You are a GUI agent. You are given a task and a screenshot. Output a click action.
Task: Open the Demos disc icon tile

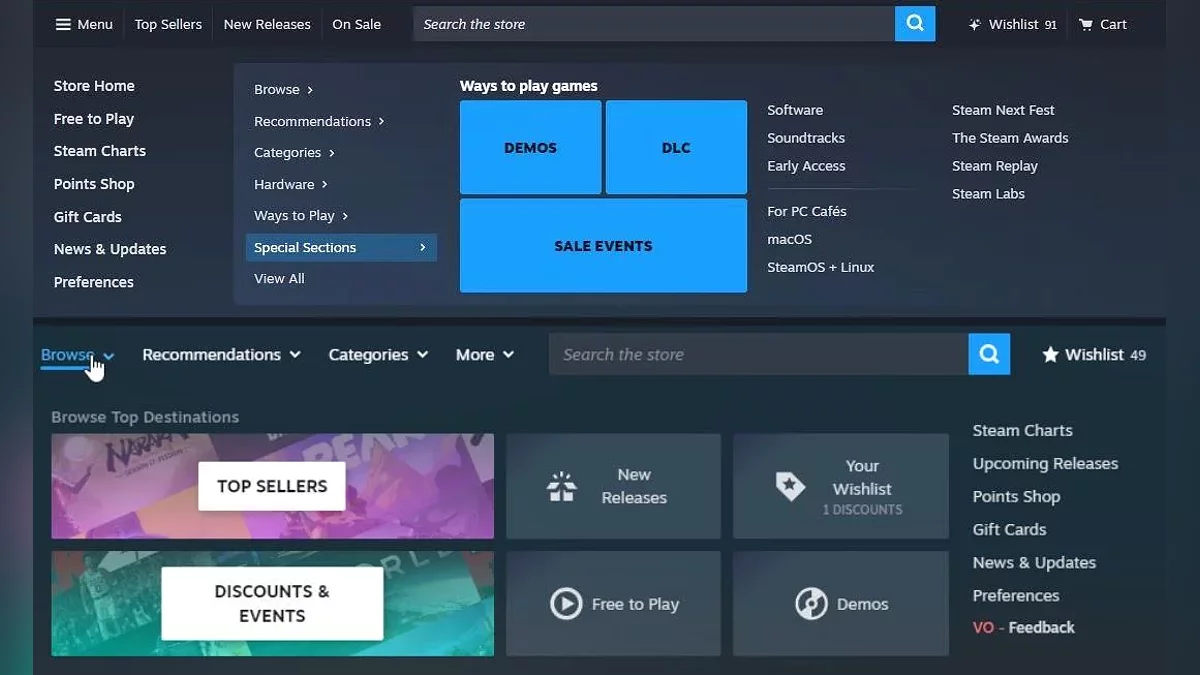(x=840, y=604)
